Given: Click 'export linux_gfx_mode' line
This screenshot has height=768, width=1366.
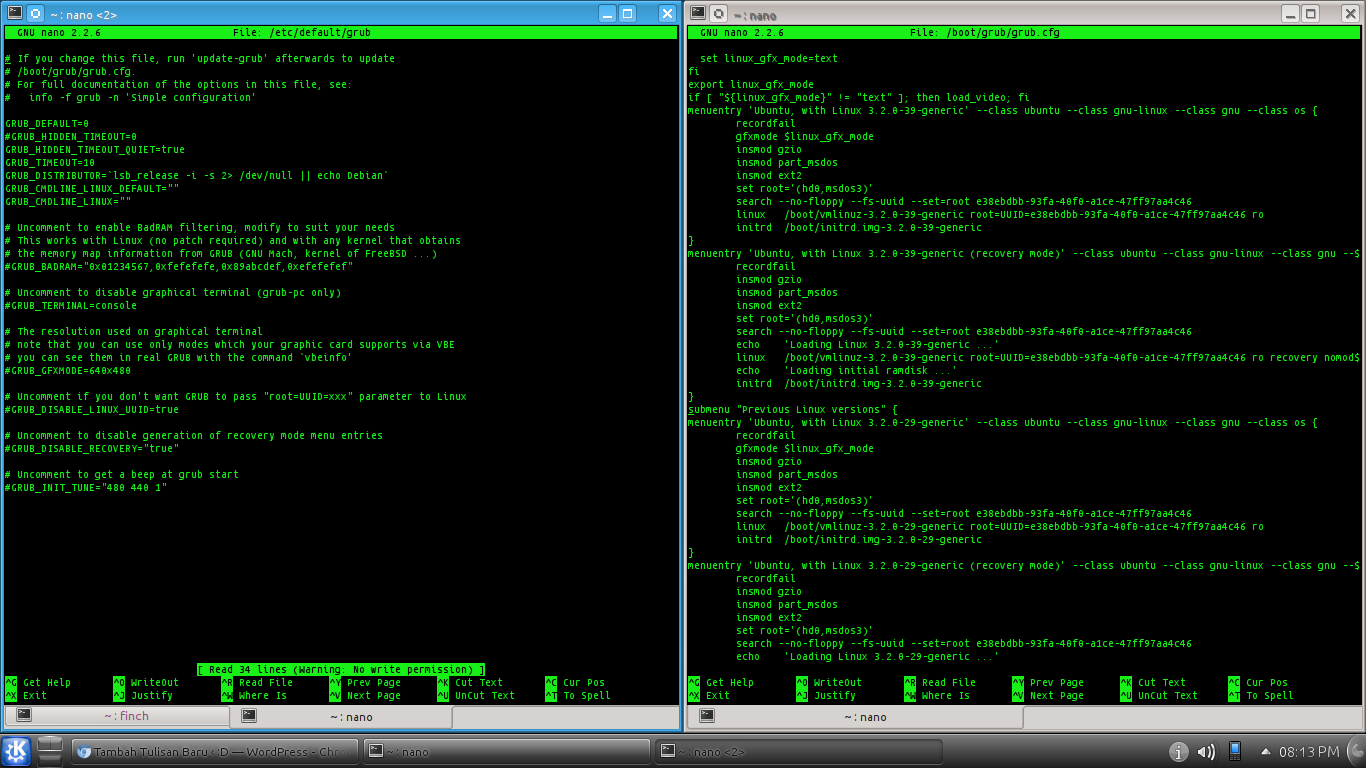Looking at the screenshot, I should pos(751,84).
